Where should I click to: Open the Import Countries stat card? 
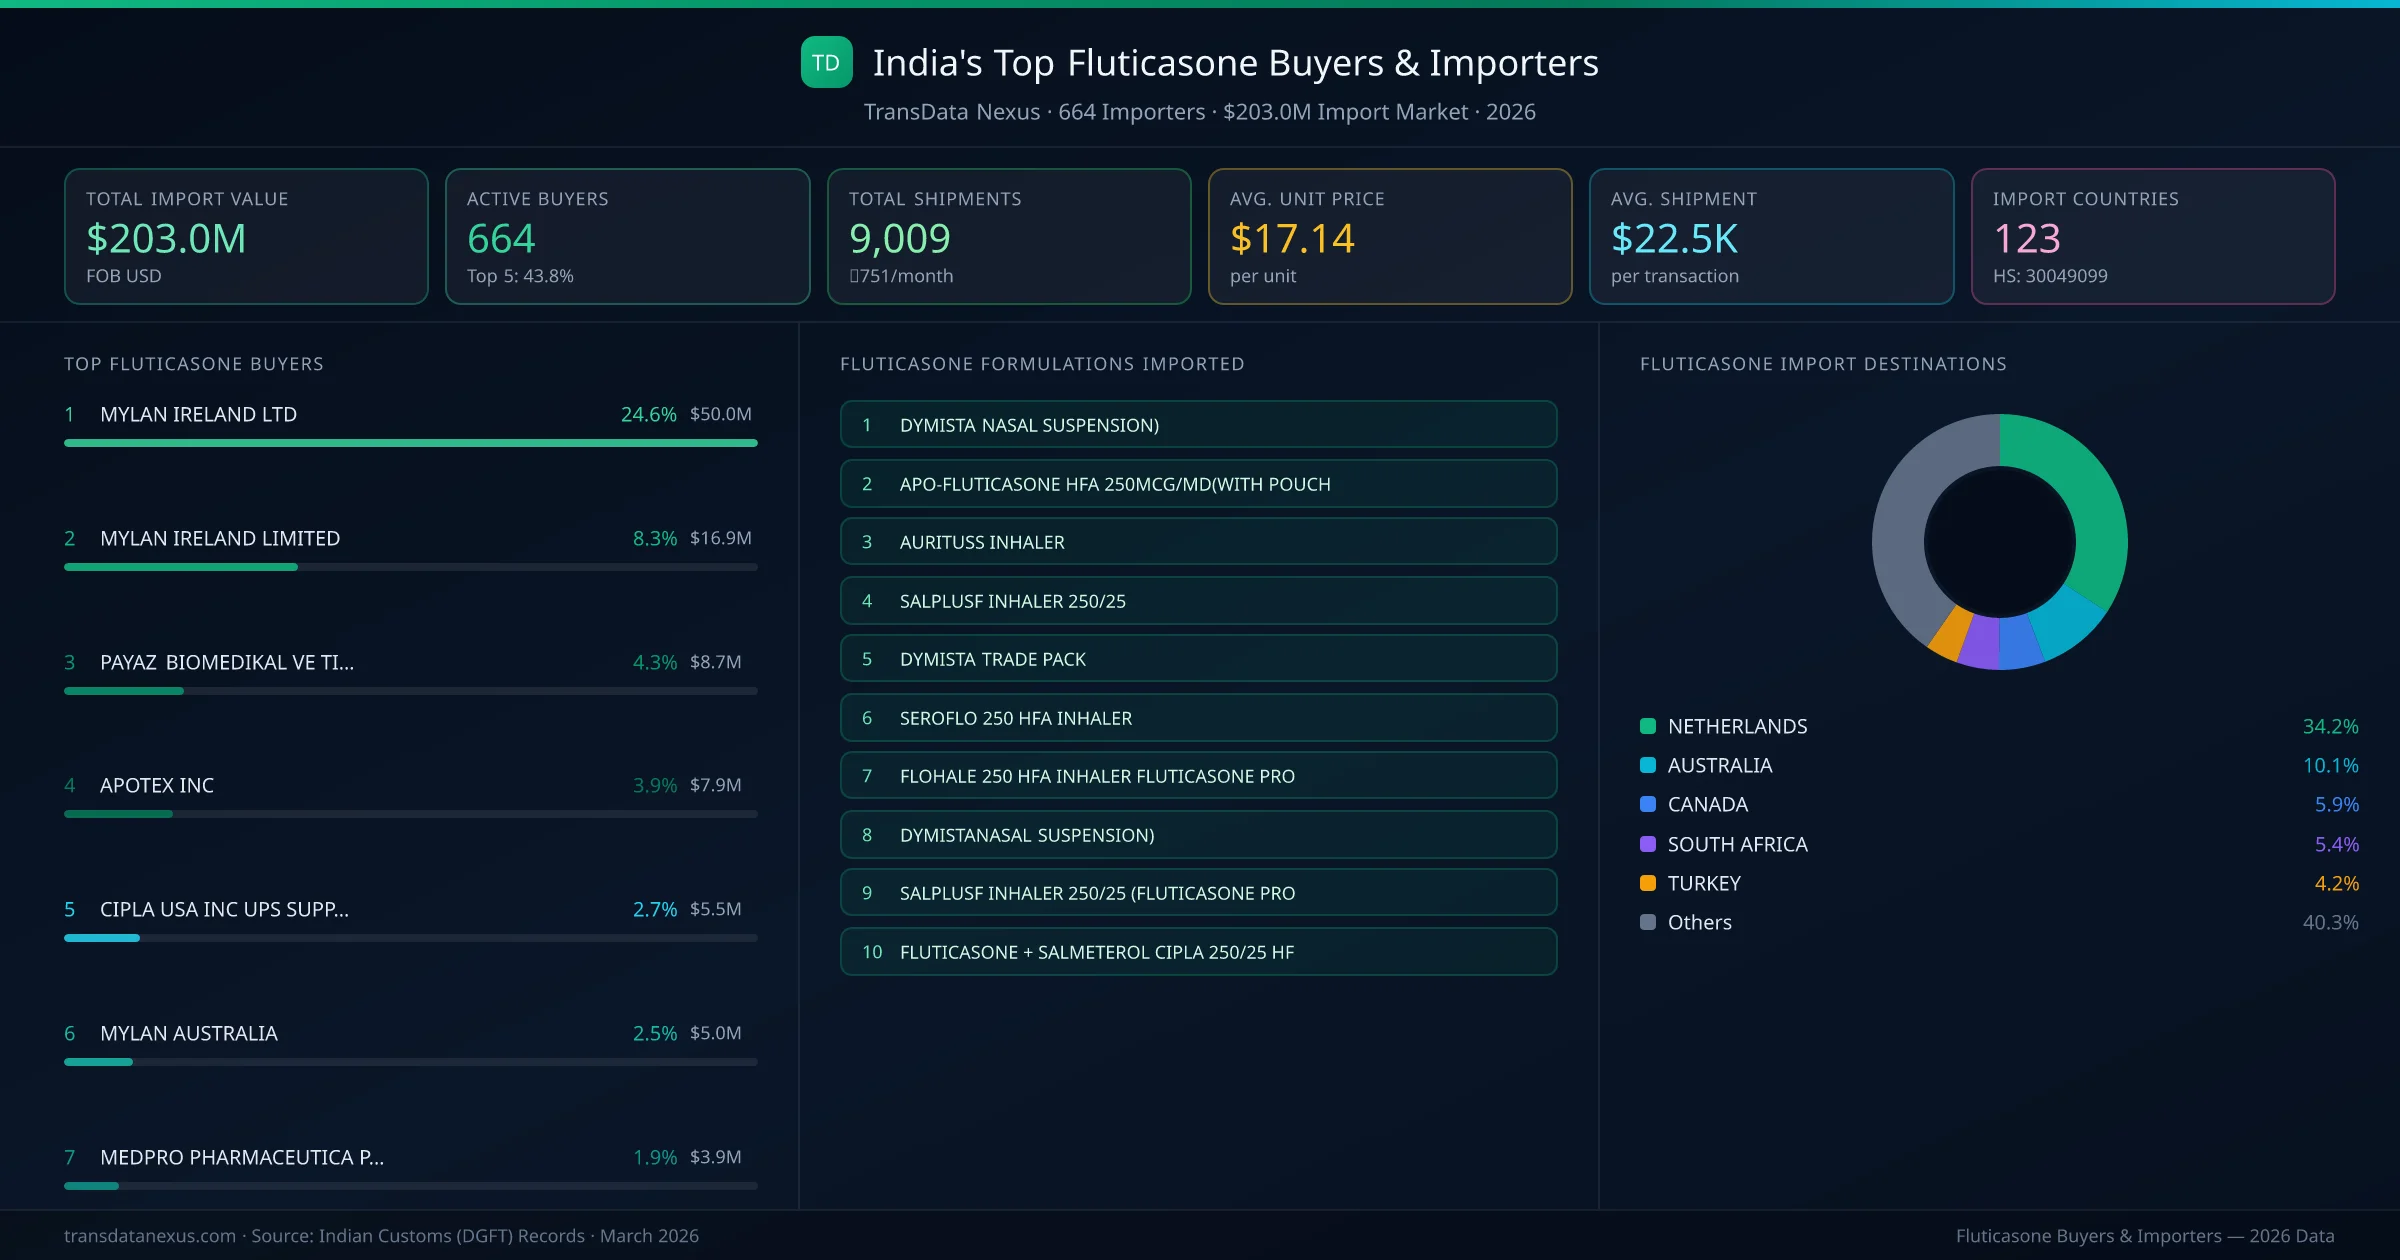[x=2154, y=236]
